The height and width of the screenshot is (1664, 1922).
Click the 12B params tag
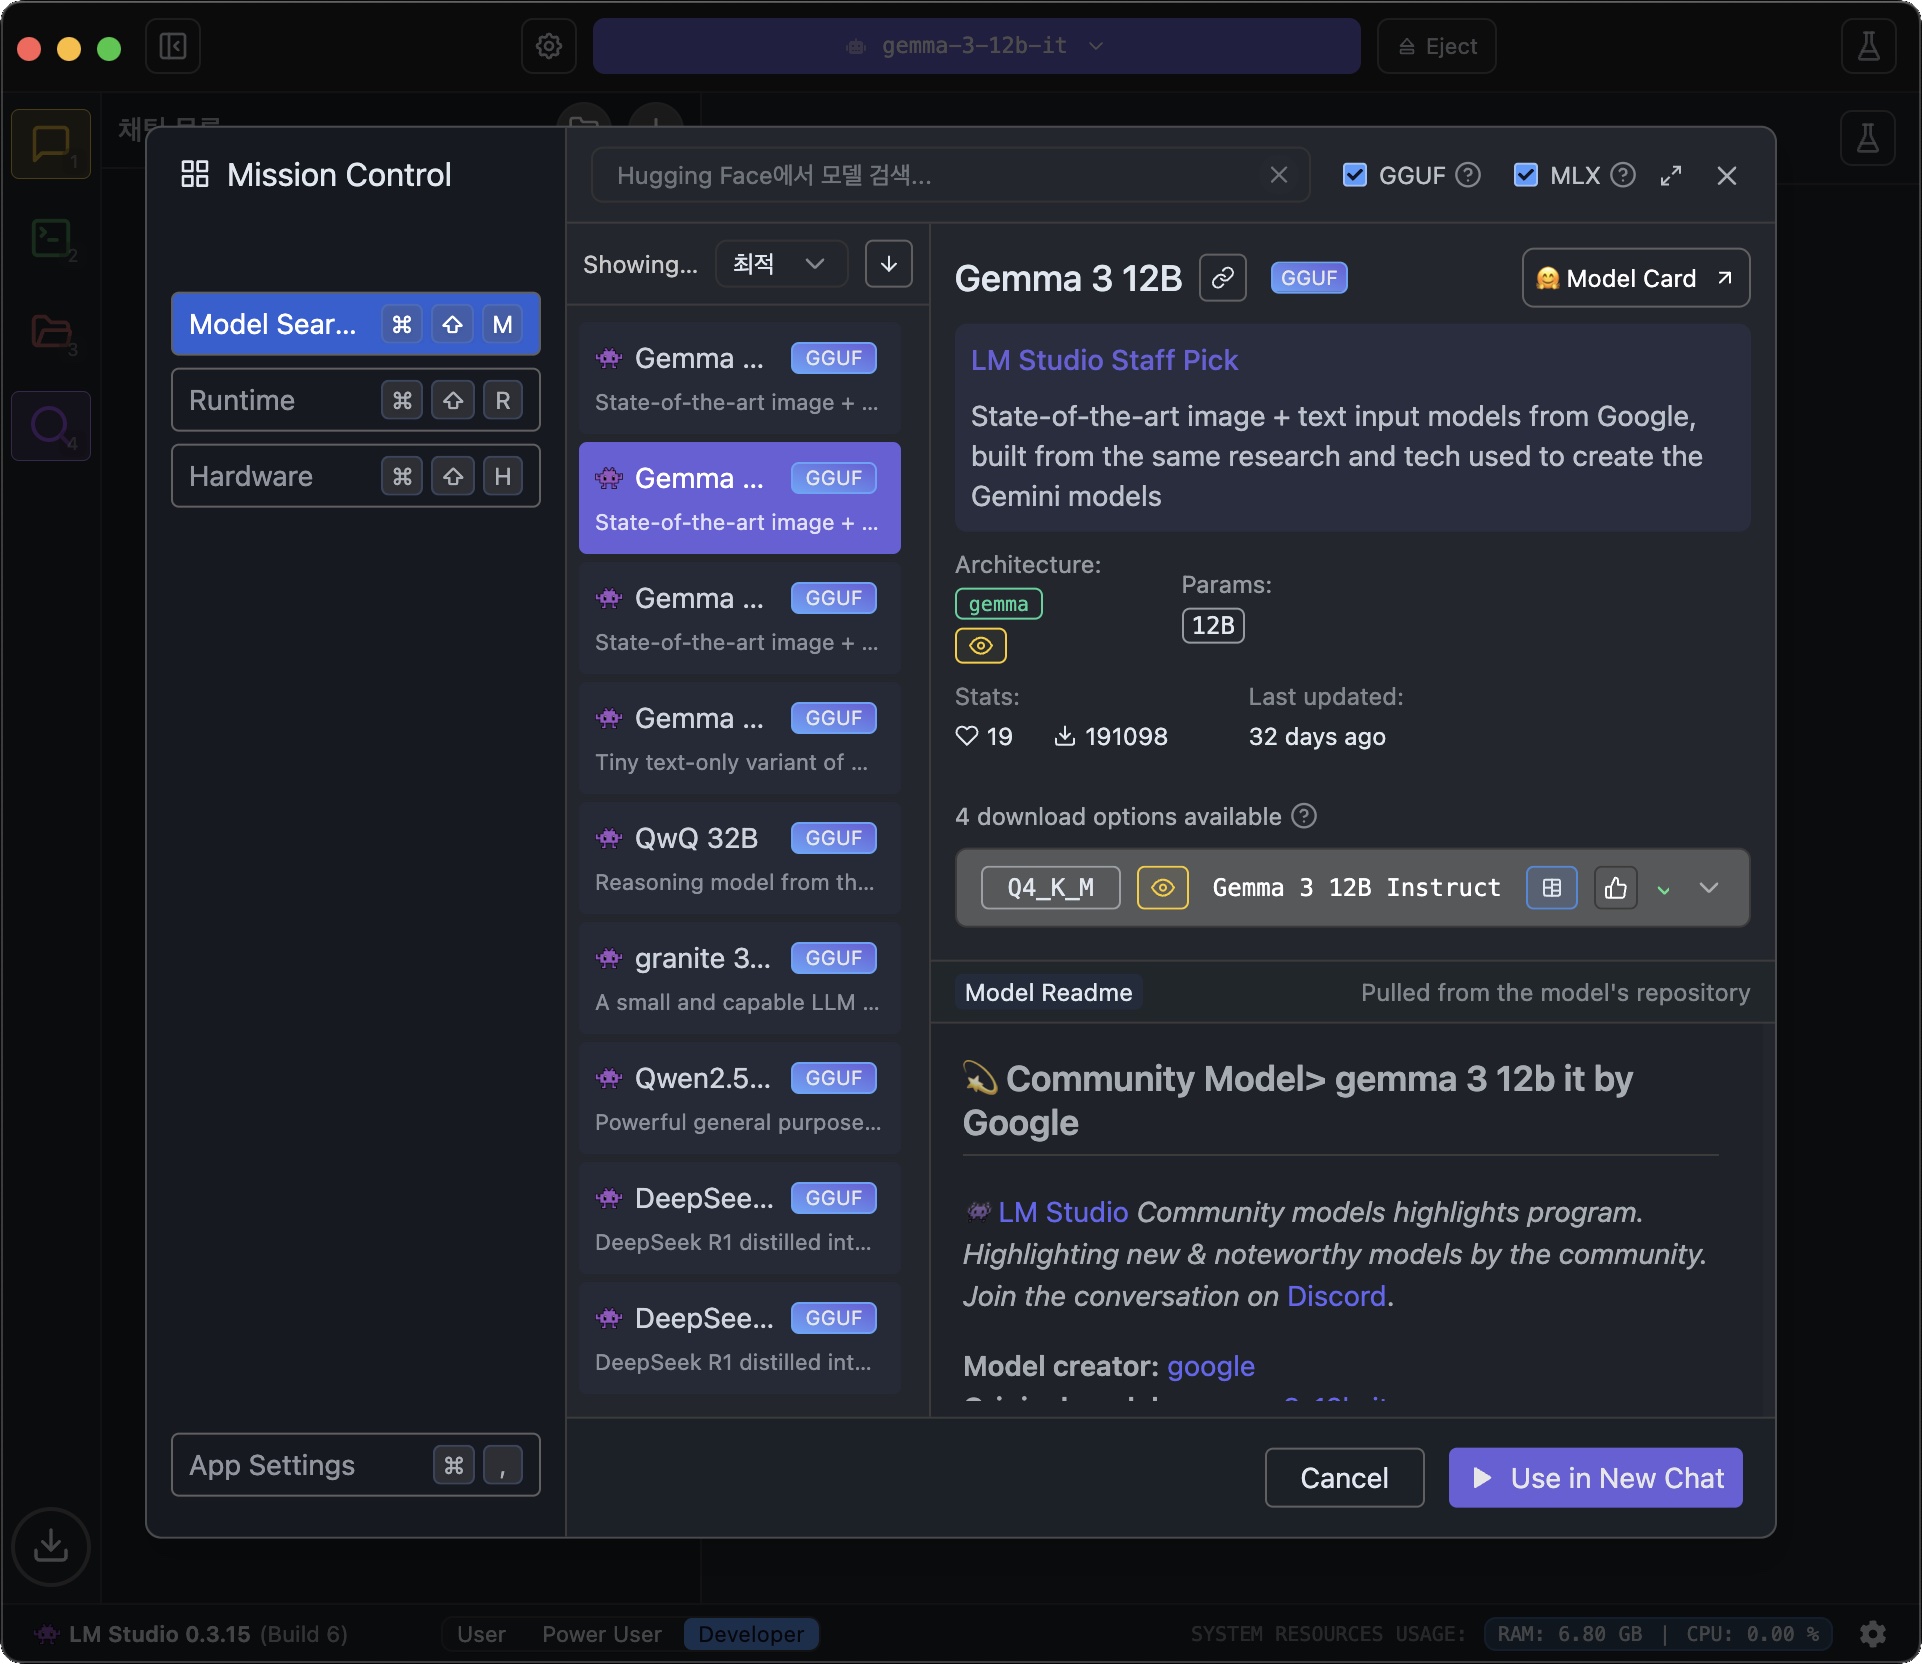[x=1213, y=626]
